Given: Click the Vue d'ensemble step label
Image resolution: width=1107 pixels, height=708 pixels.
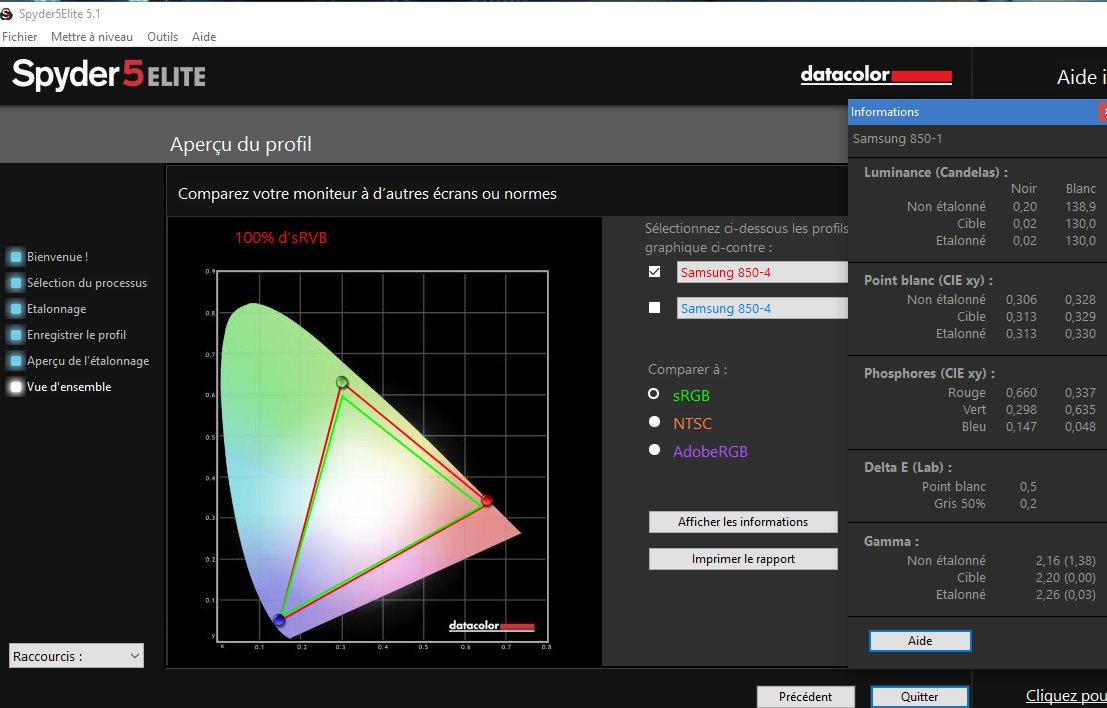Looking at the screenshot, I should 69,387.
